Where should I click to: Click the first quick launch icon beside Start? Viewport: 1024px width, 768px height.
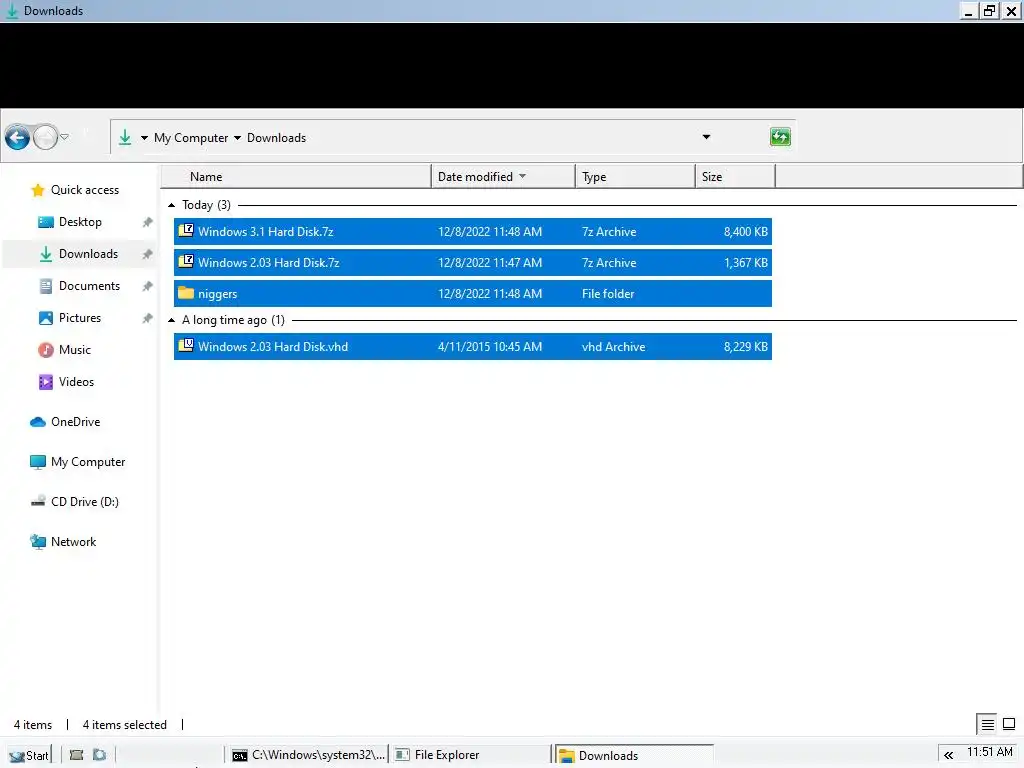click(x=76, y=755)
